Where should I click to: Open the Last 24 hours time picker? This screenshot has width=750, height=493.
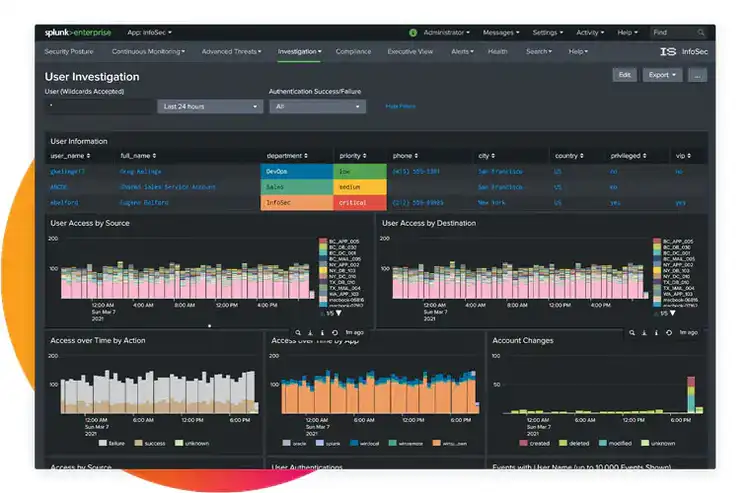pos(208,106)
